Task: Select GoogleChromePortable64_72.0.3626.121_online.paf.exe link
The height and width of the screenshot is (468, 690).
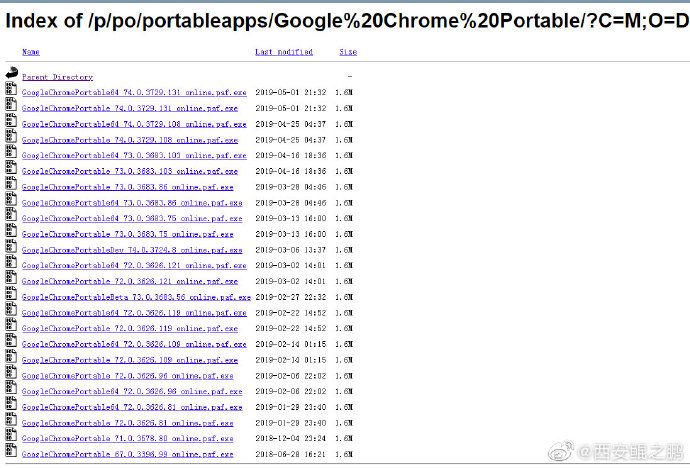Action: pos(134,265)
